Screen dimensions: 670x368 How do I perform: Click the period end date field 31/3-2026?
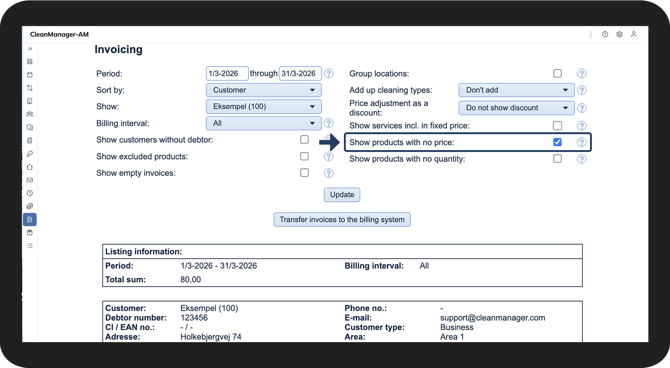pos(300,74)
